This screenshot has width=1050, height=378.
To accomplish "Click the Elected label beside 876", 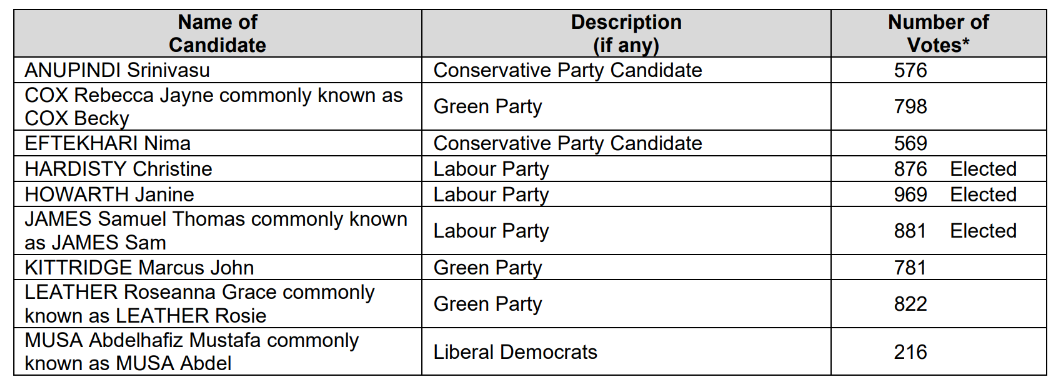I will (983, 169).
